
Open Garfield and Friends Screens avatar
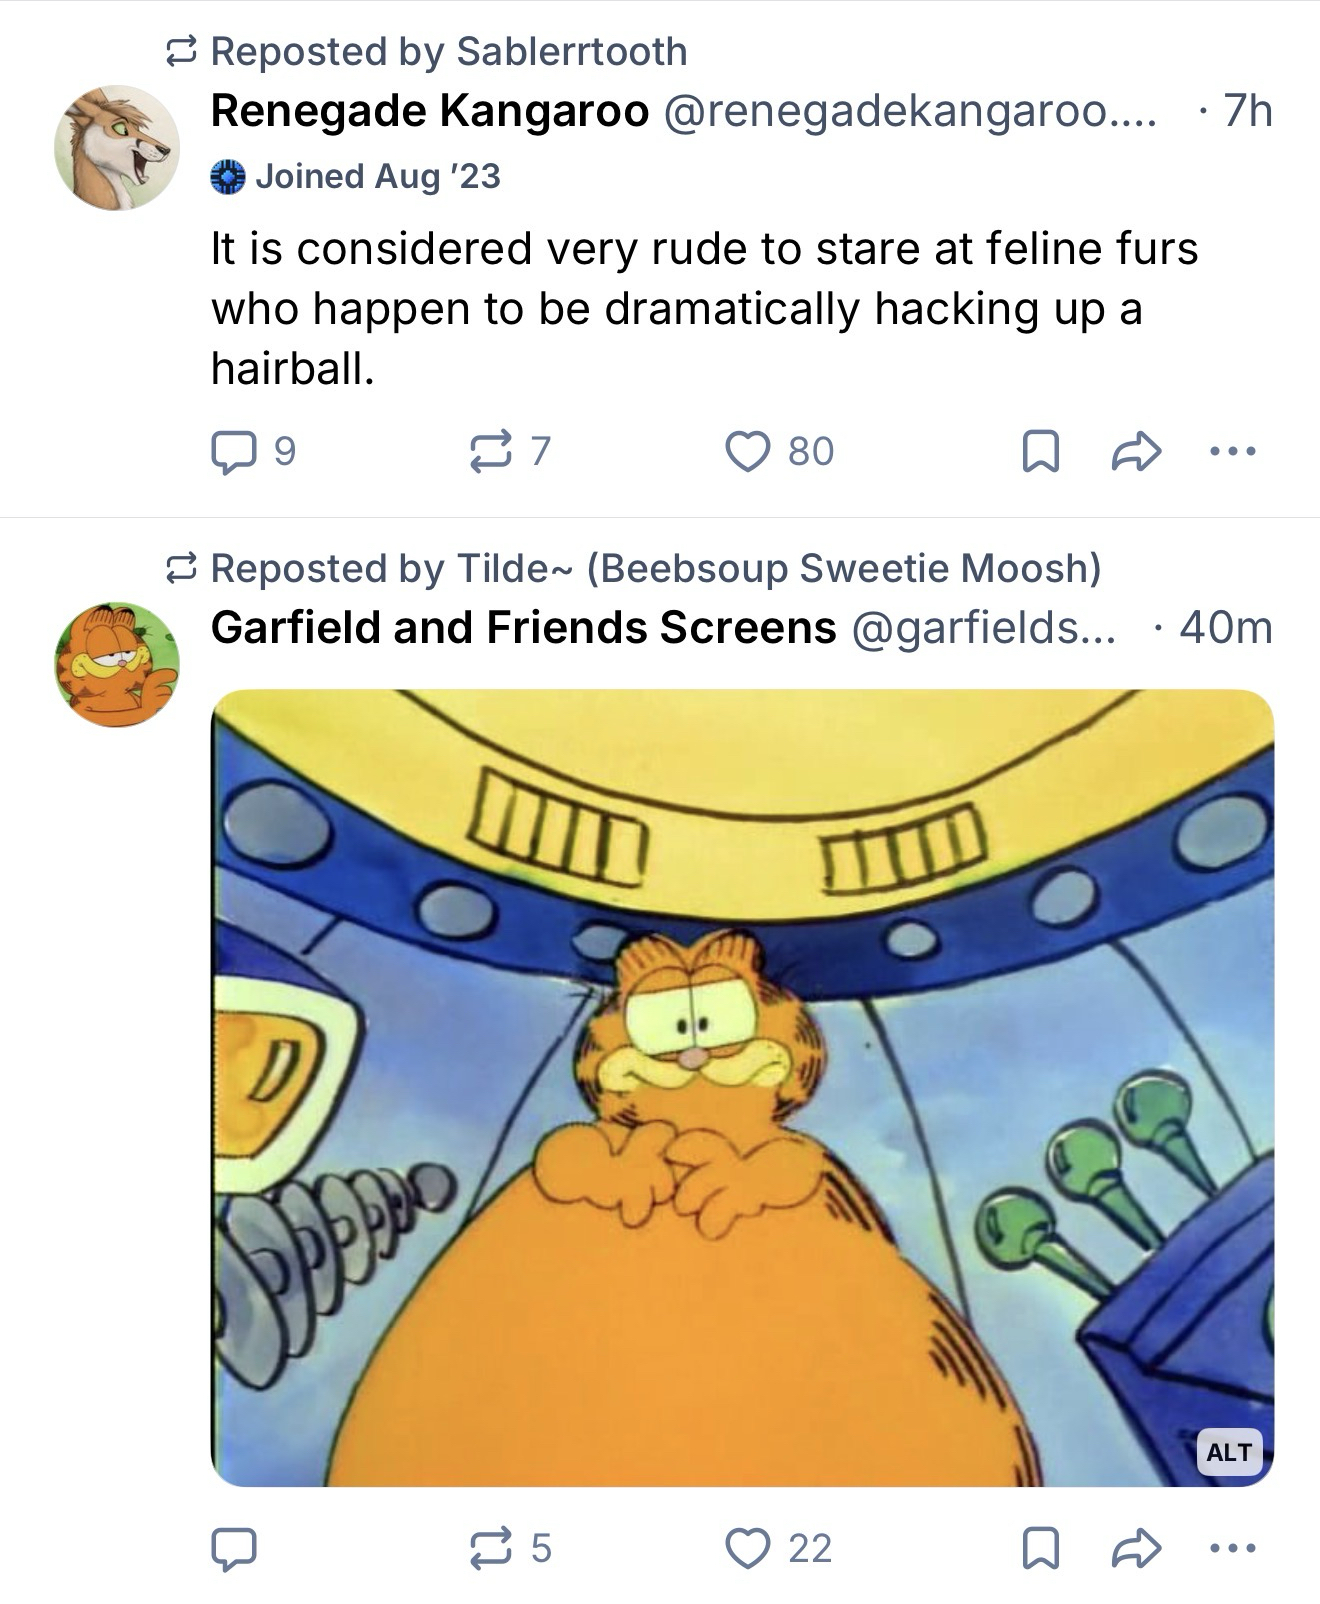point(117,664)
